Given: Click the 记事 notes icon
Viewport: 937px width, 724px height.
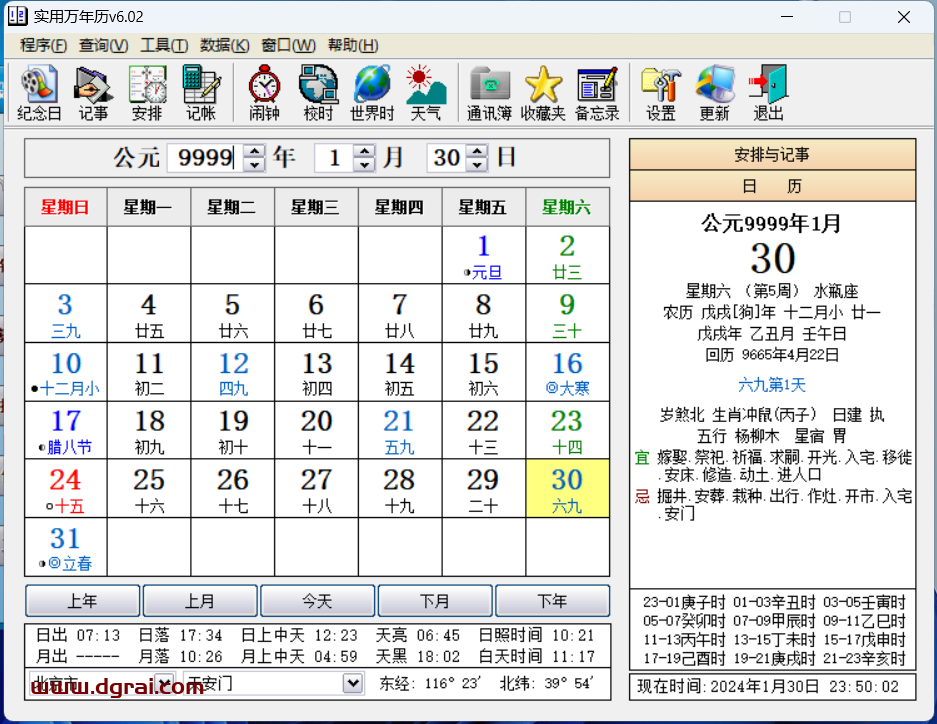Looking at the screenshot, I should click(x=93, y=92).
